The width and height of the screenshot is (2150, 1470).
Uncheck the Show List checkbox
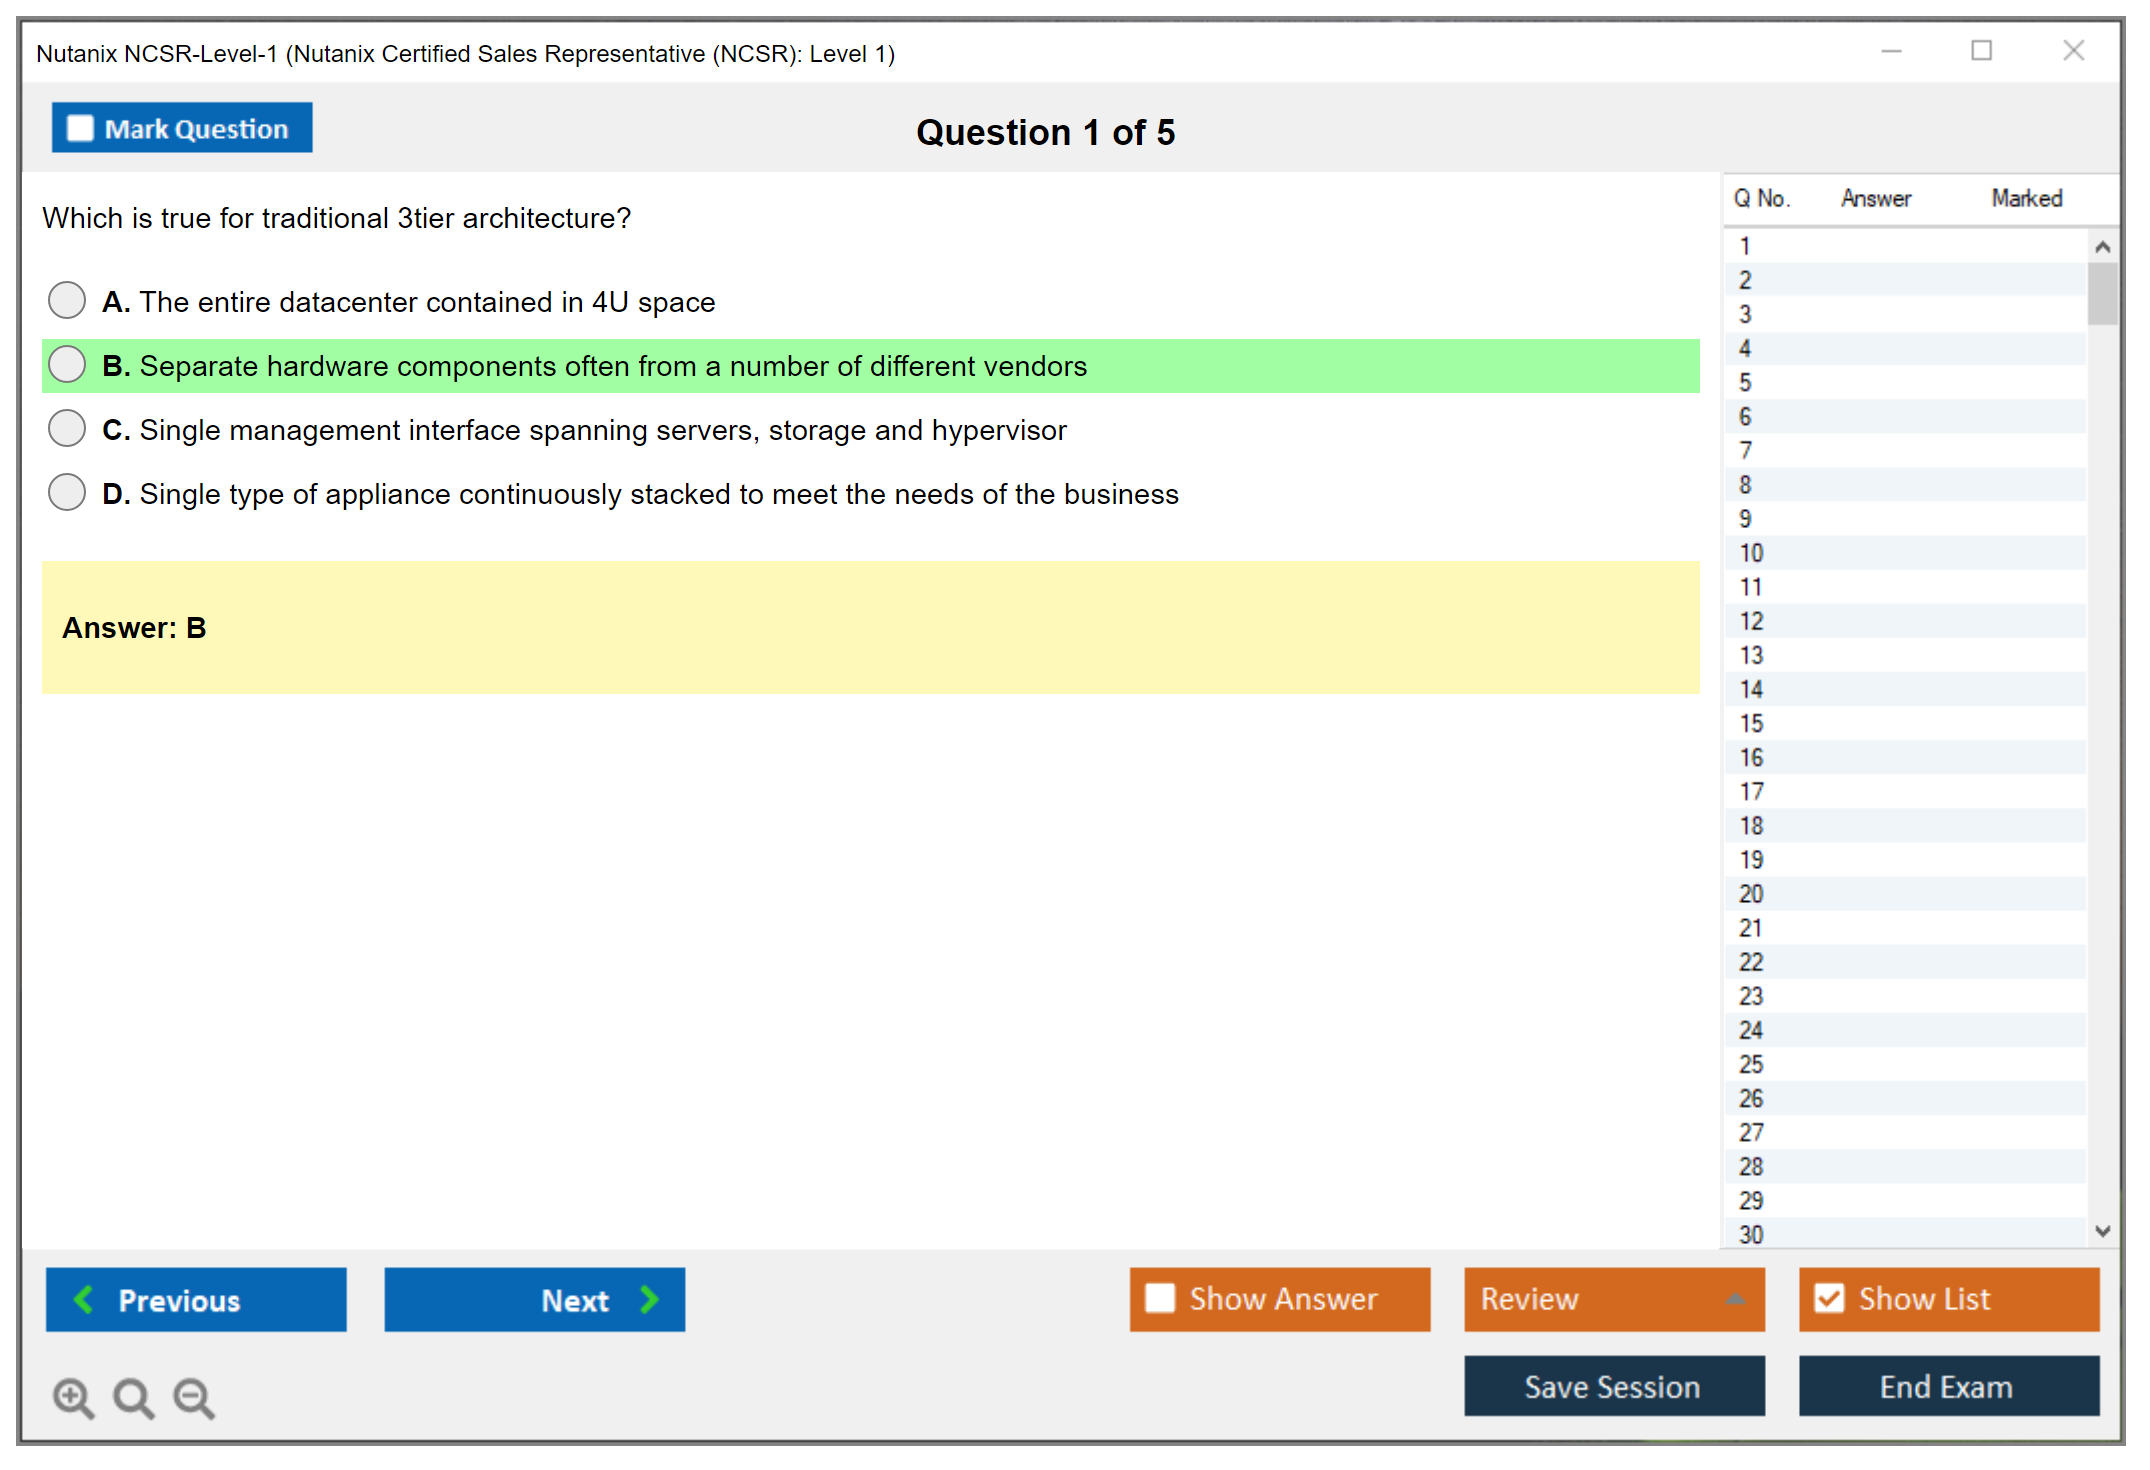1829,1298
